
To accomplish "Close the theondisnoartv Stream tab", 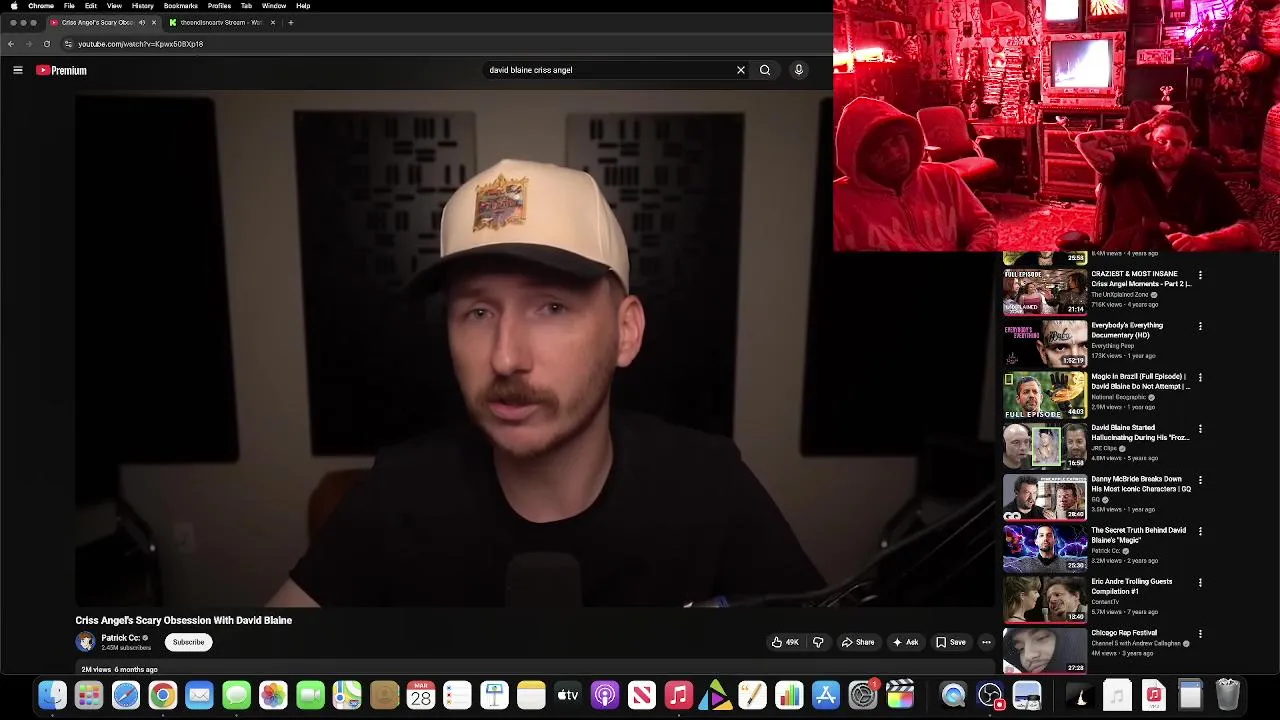I will click(x=273, y=22).
